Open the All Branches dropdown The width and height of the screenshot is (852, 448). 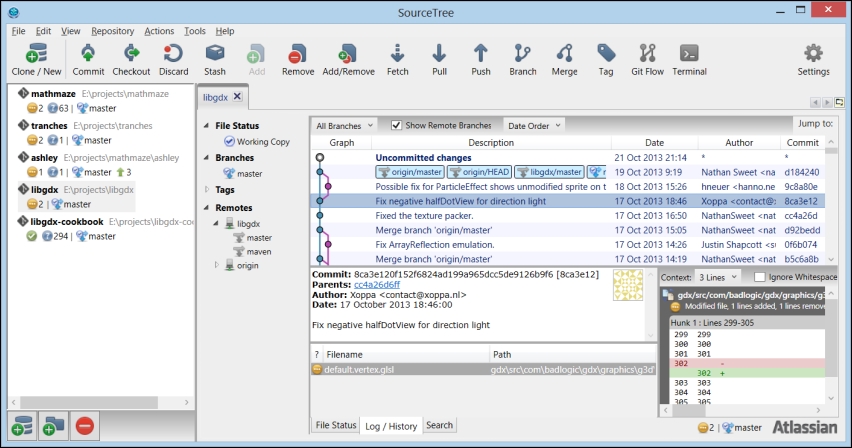click(344, 126)
